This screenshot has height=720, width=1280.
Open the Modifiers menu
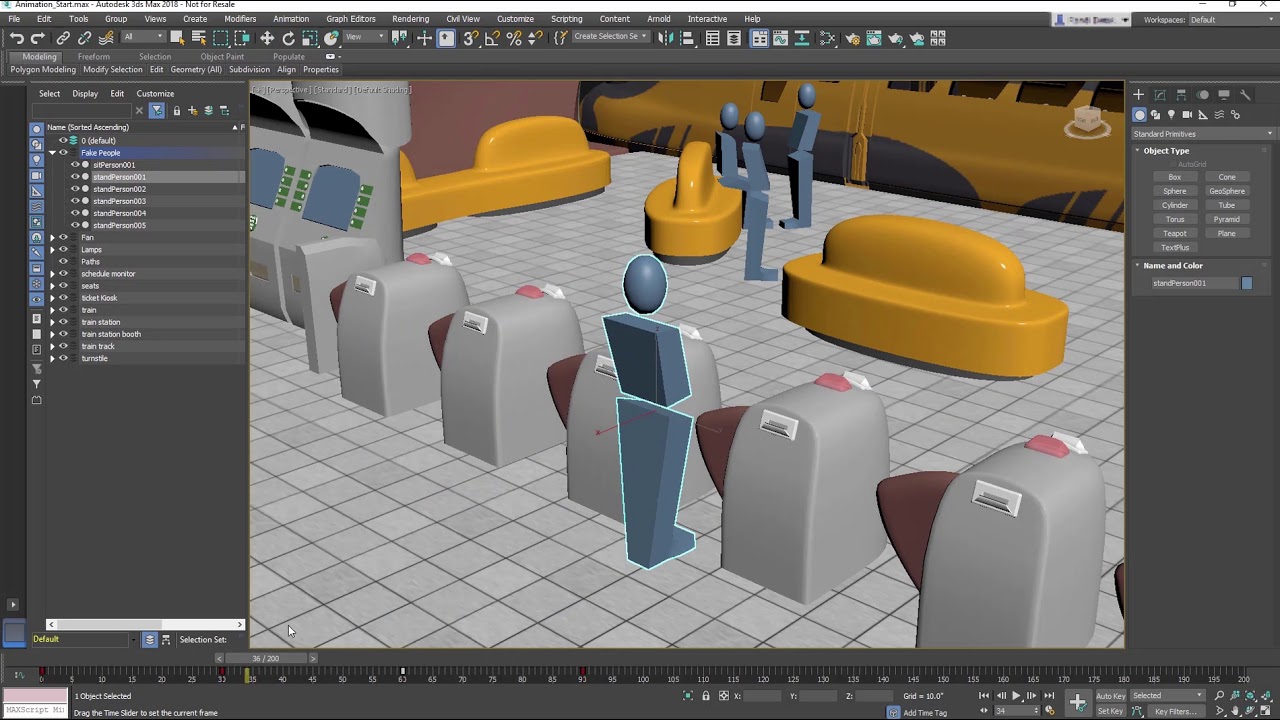tap(240, 19)
